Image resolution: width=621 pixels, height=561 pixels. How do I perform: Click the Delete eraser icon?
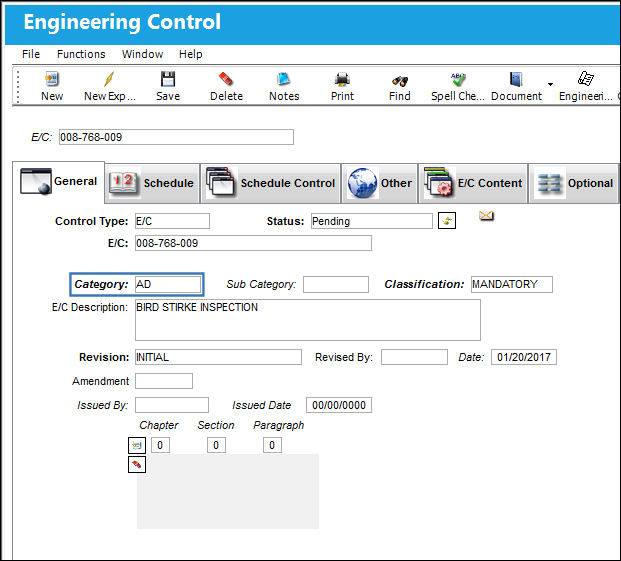click(226, 79)
